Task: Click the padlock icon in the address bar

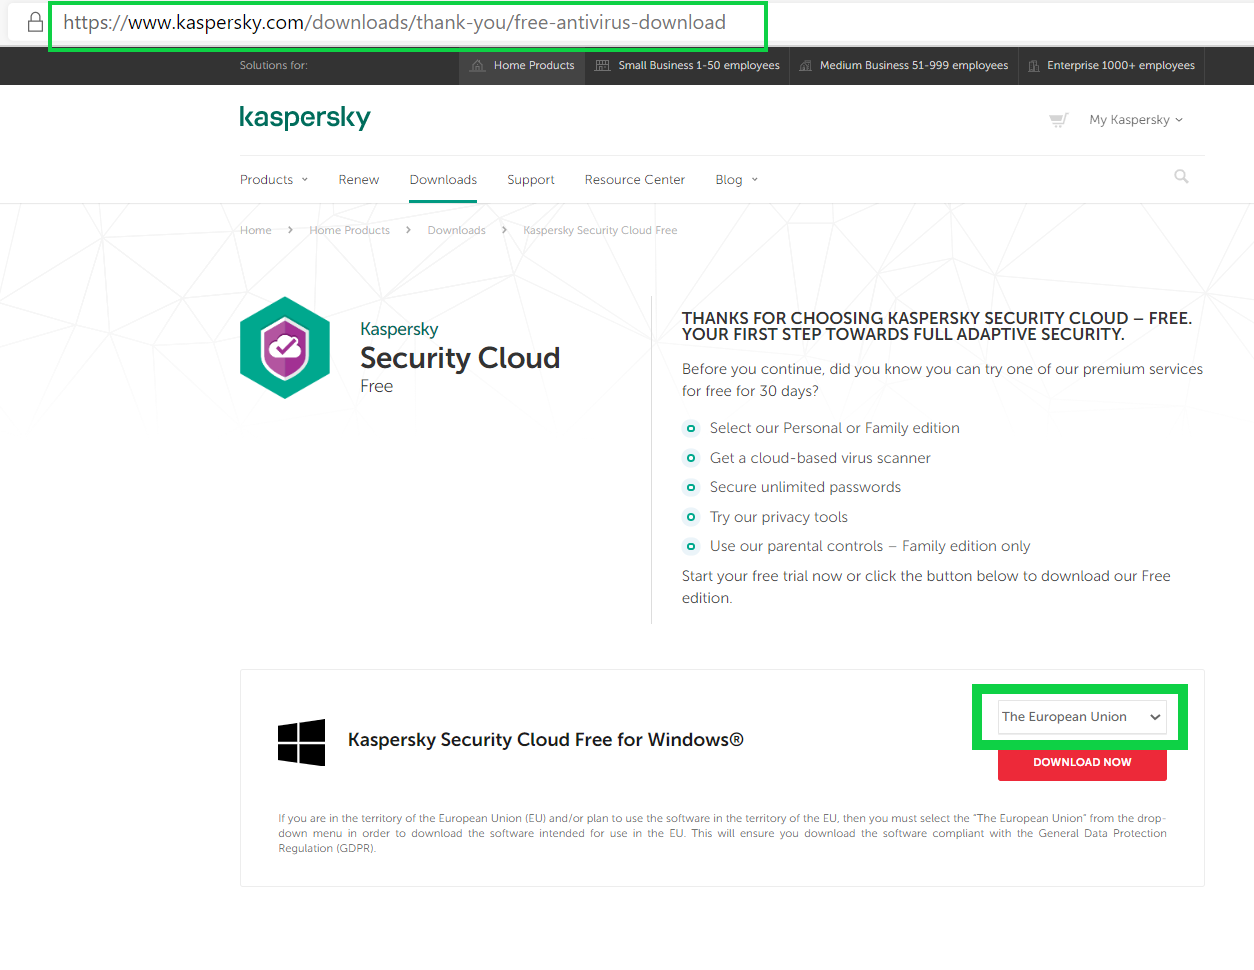Action: tap(35, 22)
